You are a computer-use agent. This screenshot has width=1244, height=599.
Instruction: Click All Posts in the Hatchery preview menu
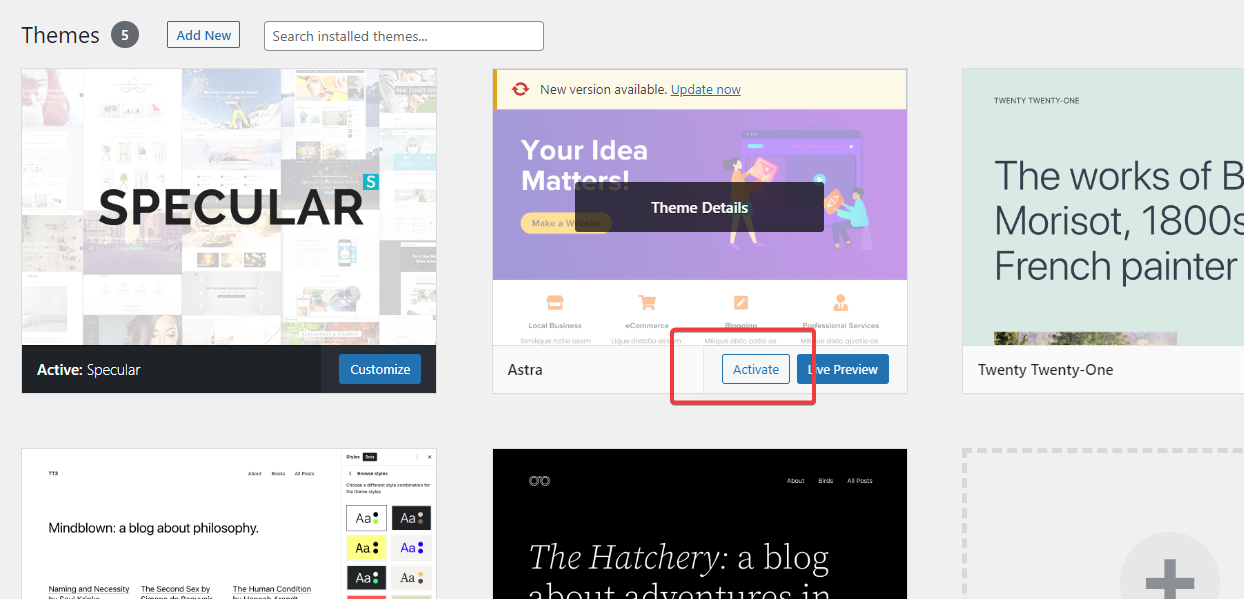click(859, 481)
